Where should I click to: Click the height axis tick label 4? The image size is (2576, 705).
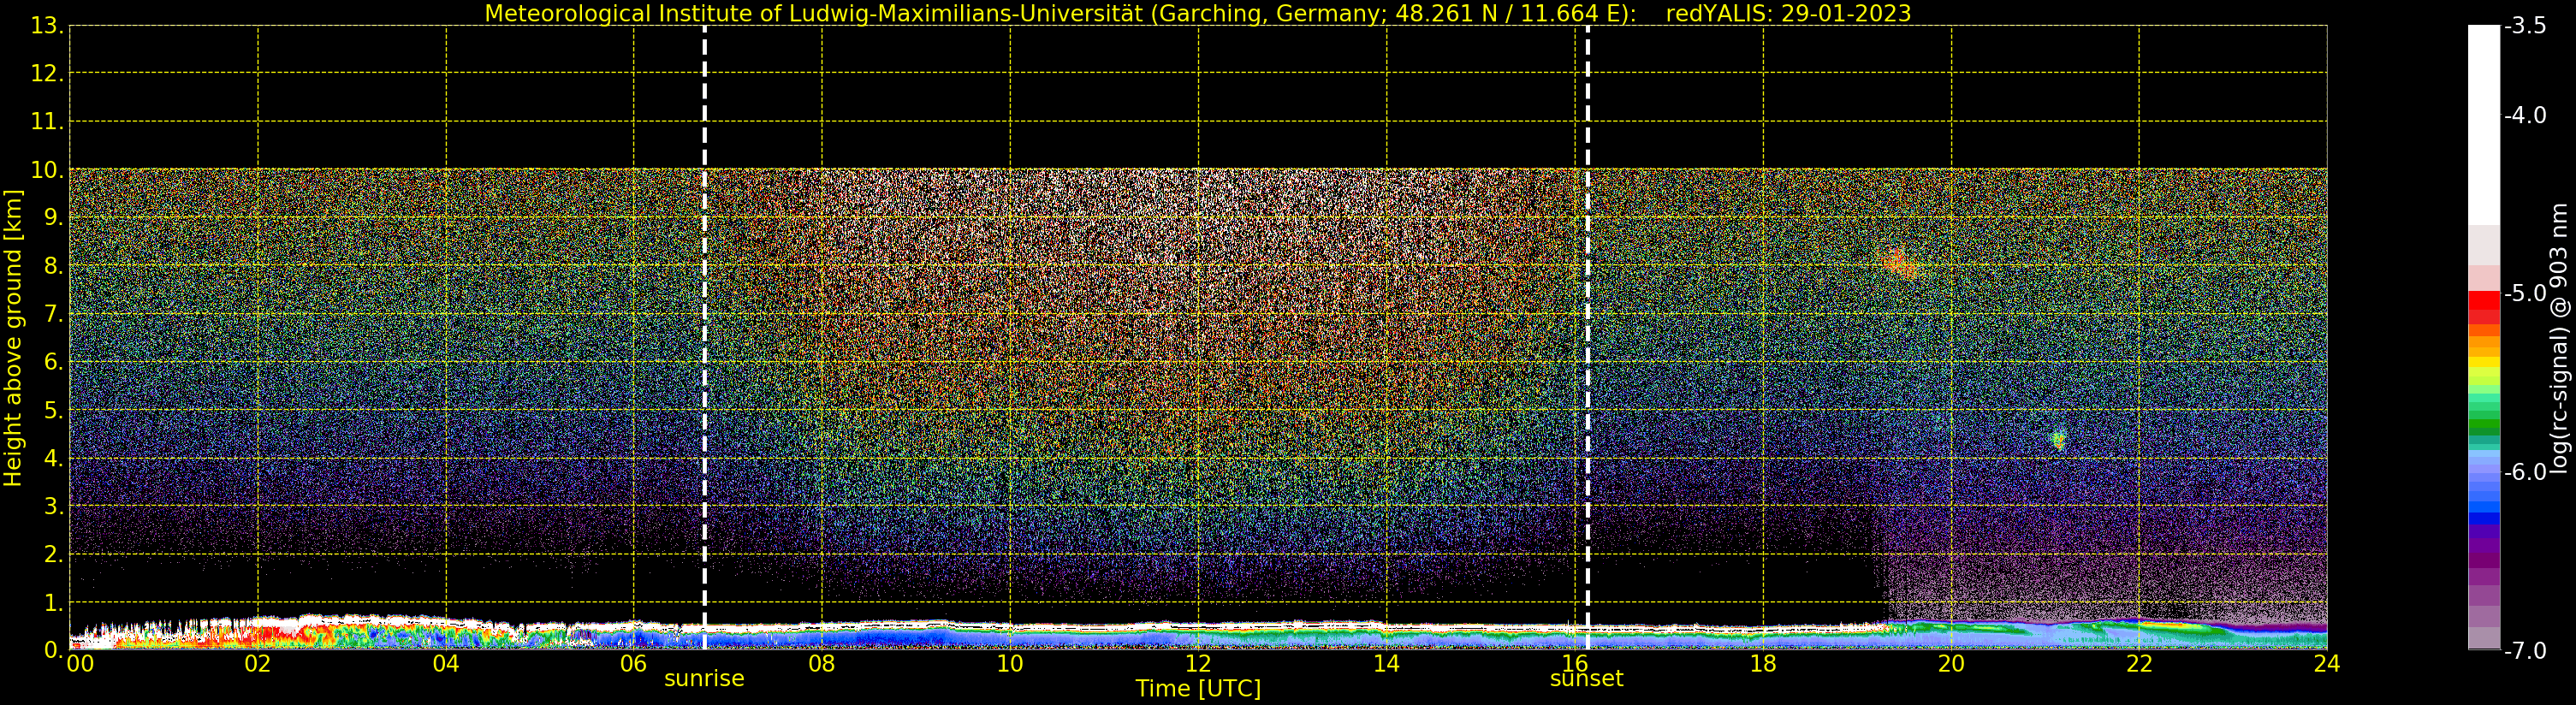click(52, 459)
